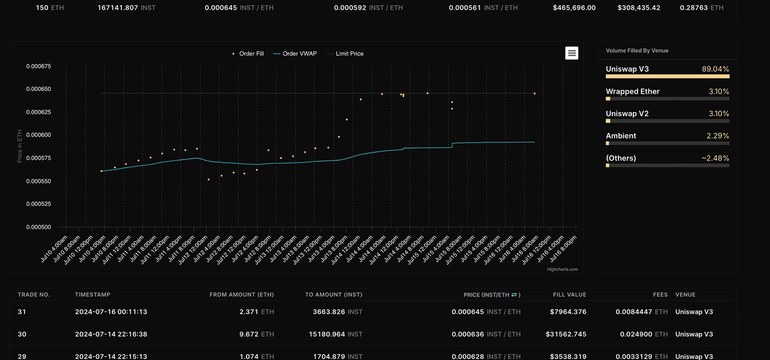
Task: Toggle the Limit Price legend series
Action: pos(345,54)
